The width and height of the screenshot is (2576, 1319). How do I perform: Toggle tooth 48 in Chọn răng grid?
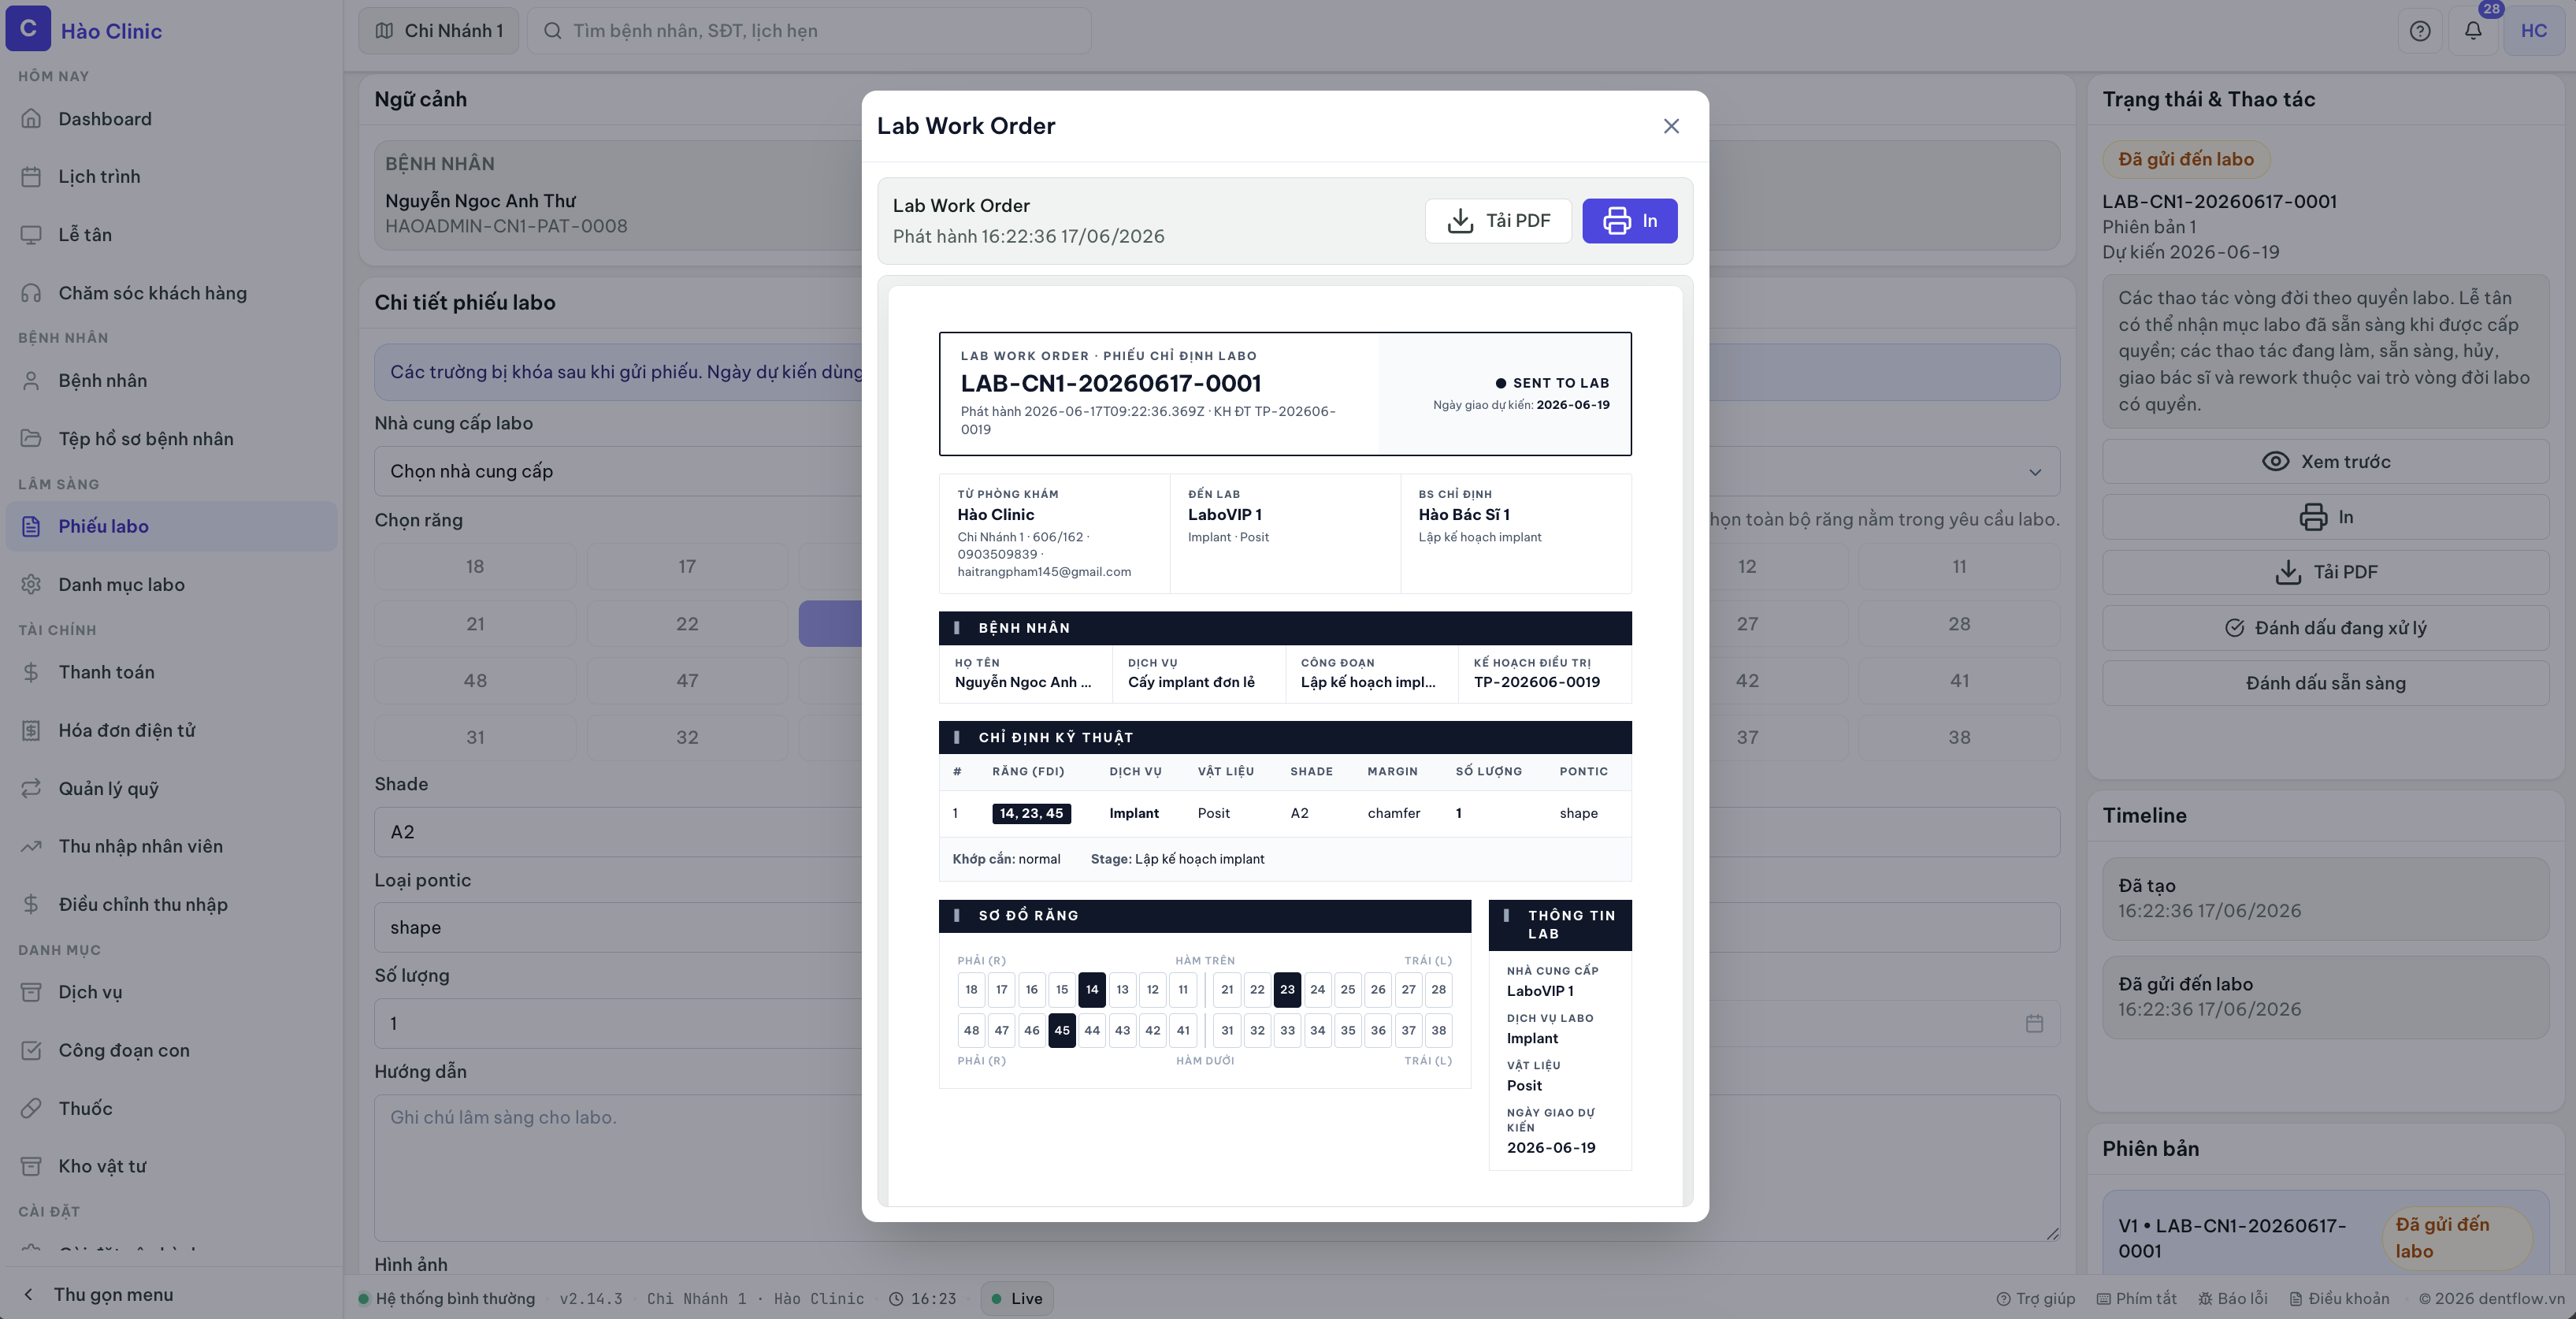click(475, 681)
